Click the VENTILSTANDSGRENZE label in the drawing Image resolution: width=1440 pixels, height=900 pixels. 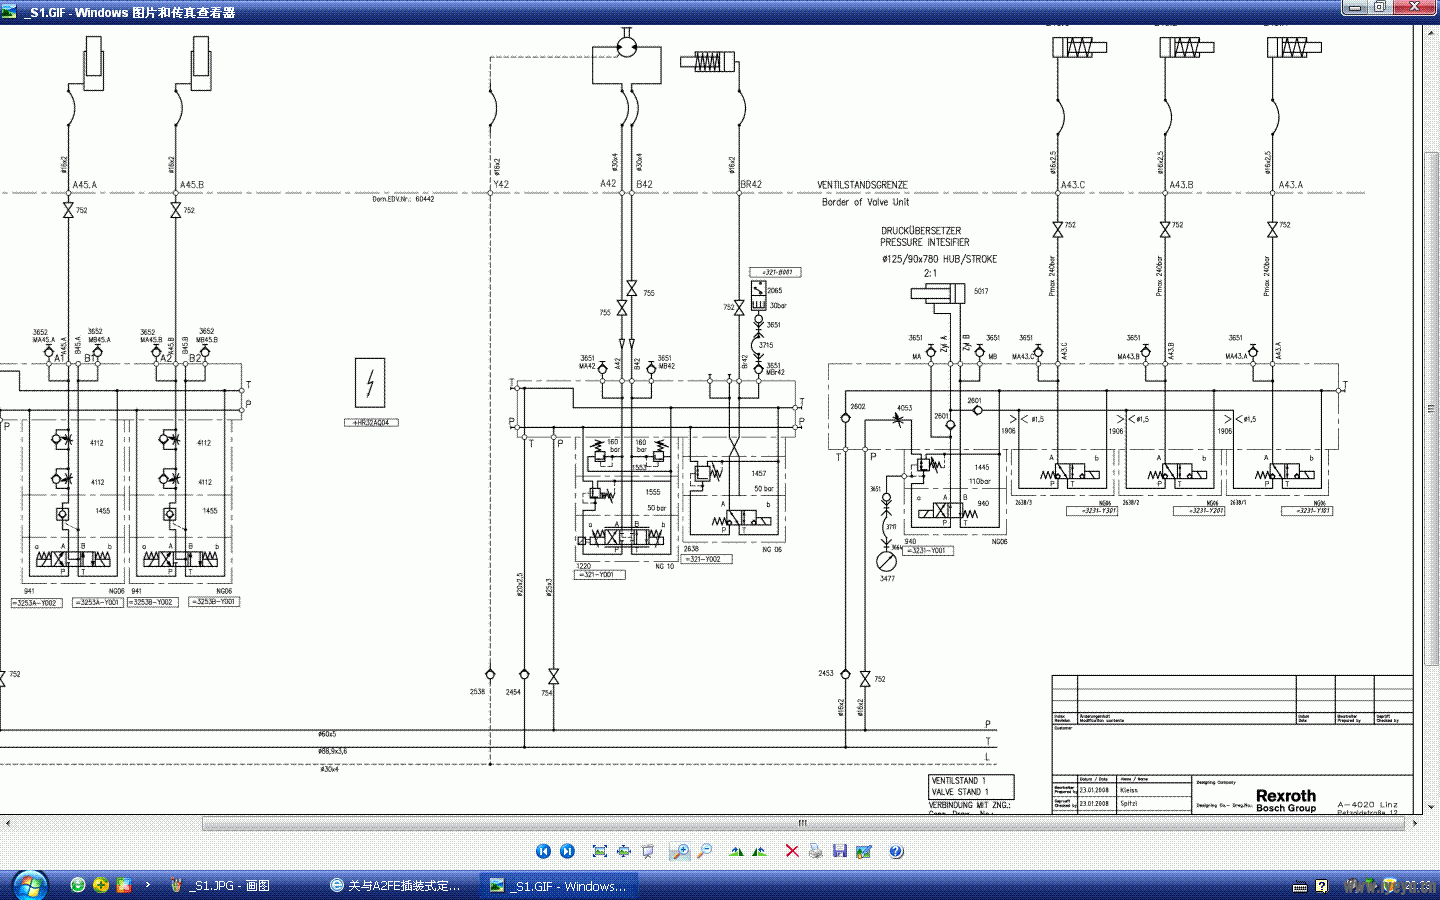862,185
